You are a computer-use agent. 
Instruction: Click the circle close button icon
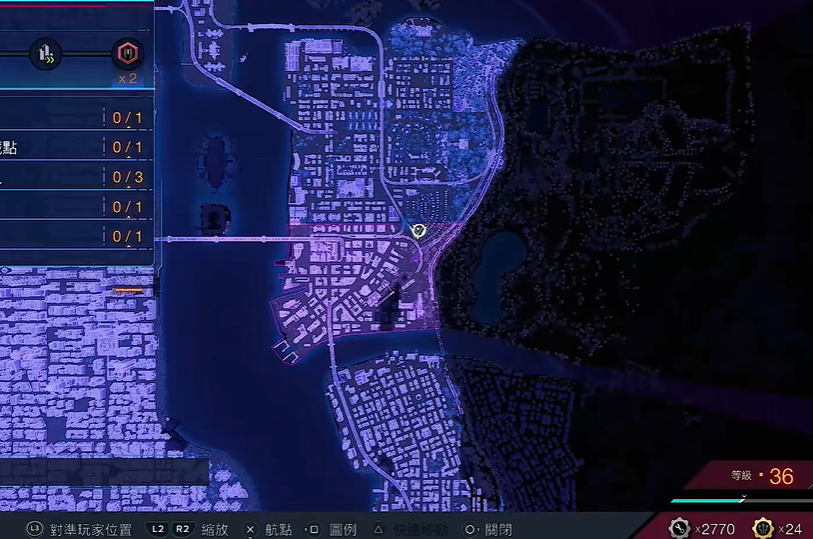tap(469, 530)
